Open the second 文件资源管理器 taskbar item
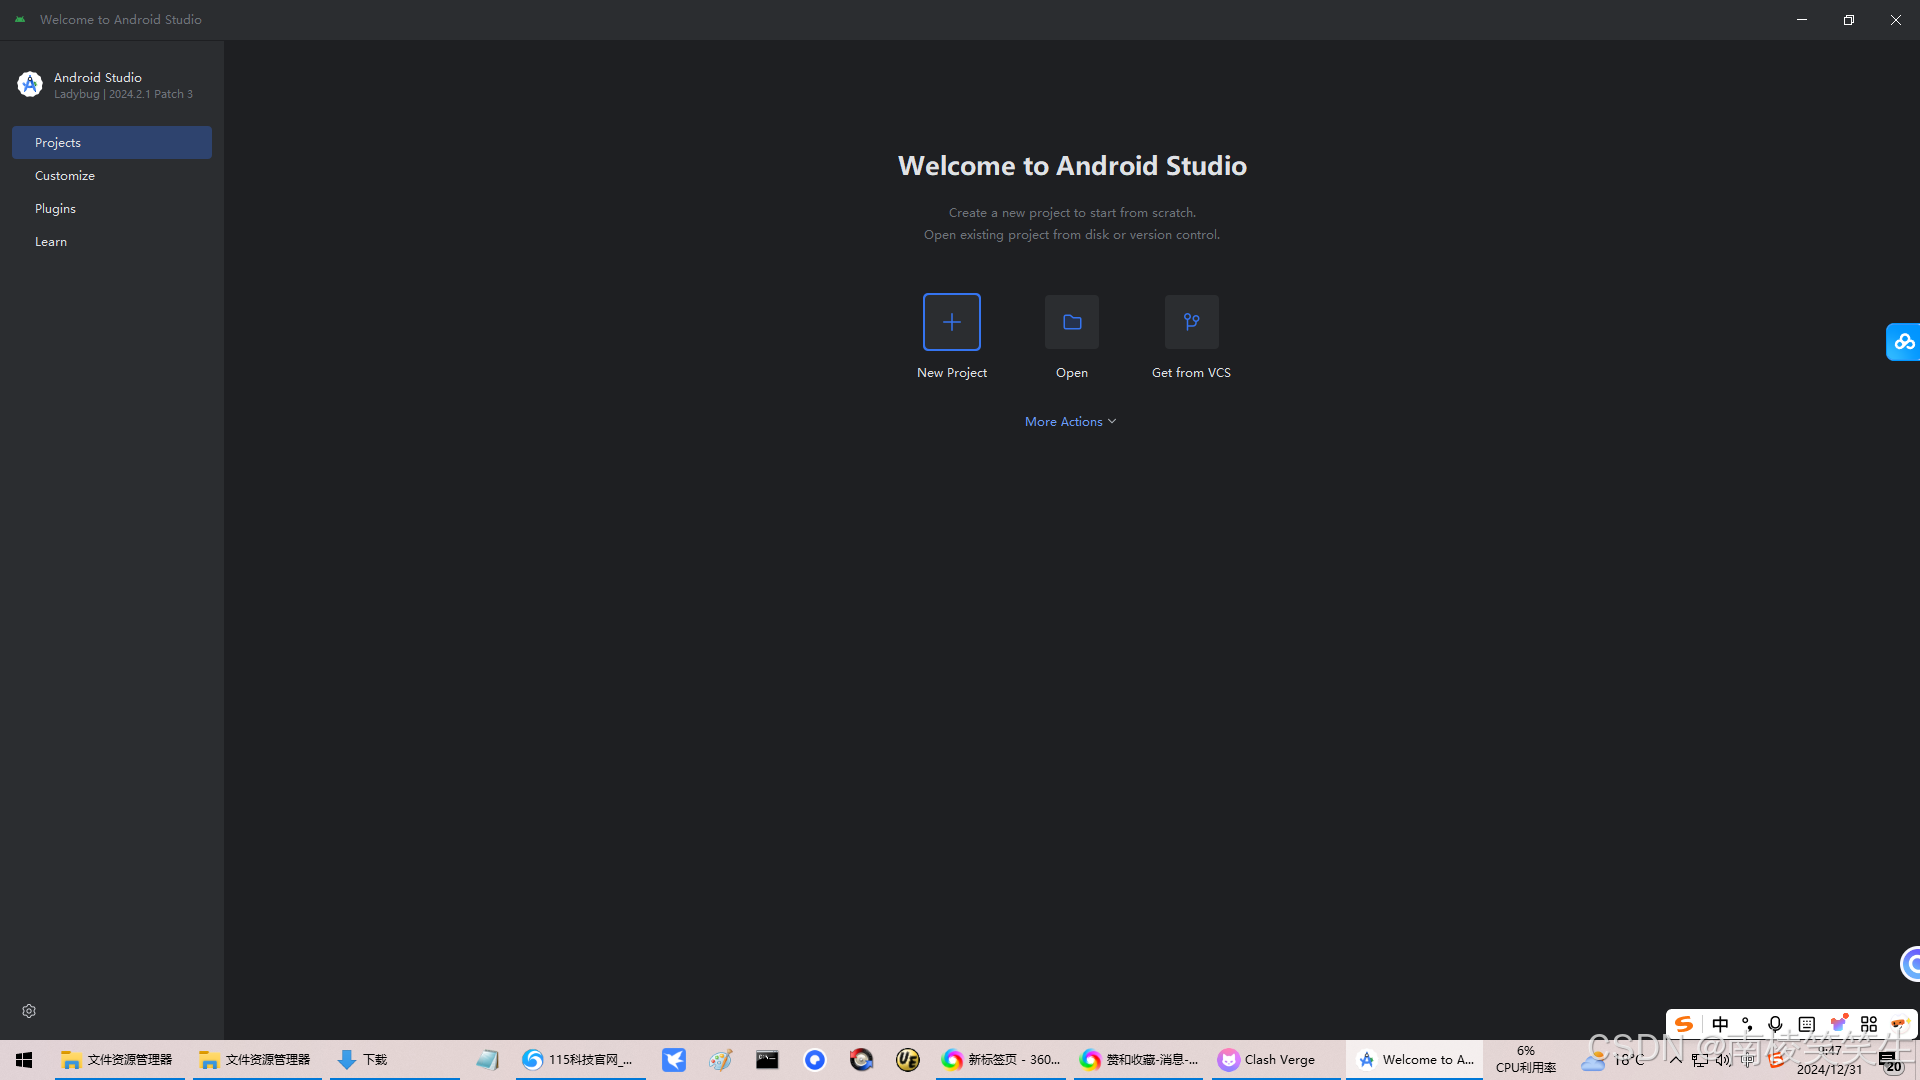The height and width of the screenshot is (1080, 1920). click(257, 1059)
